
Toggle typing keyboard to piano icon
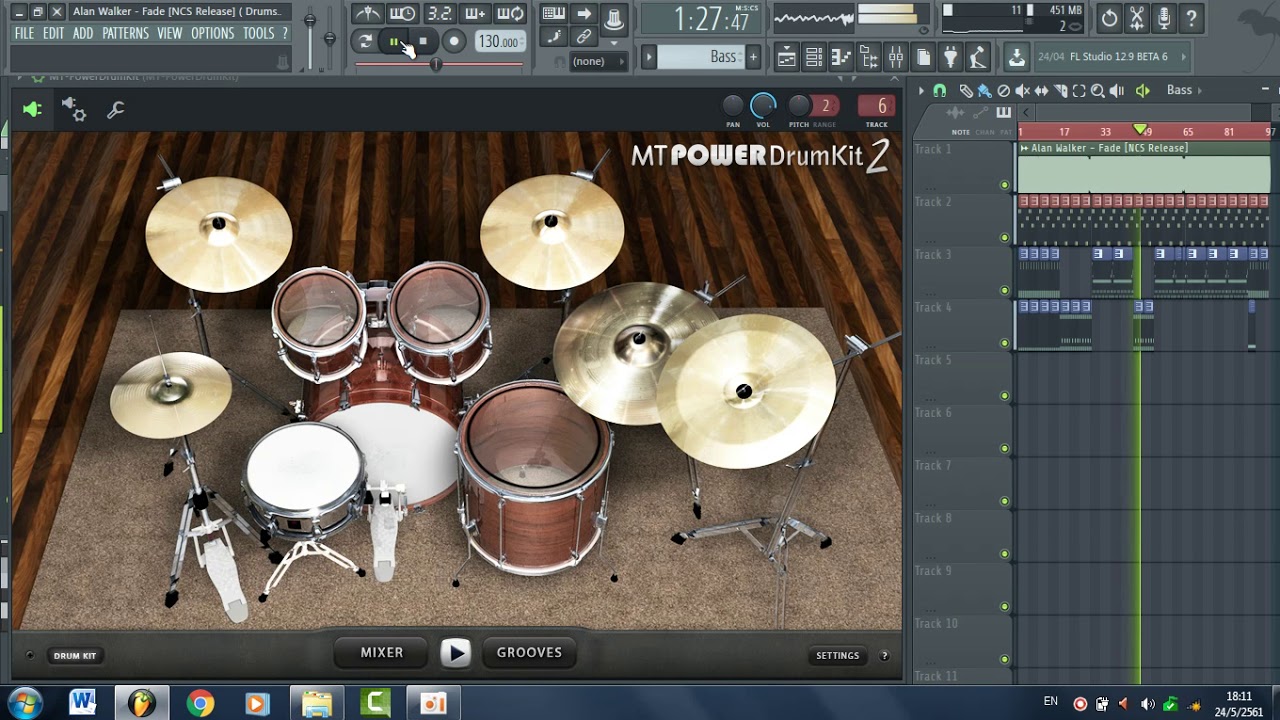553,14
